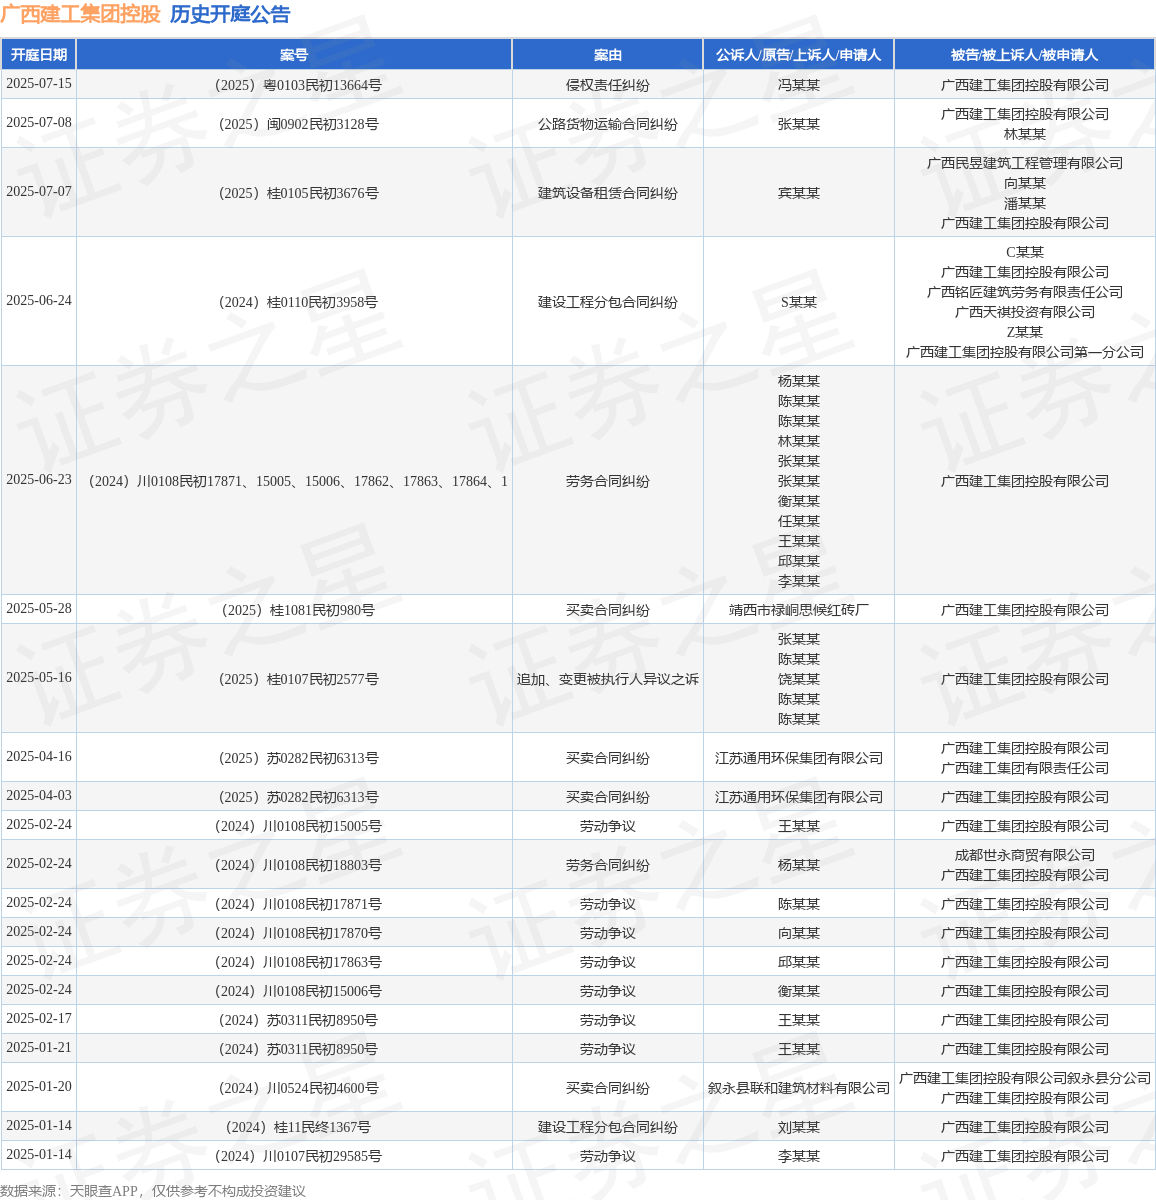The image size is (1156, 1200).
Task: Select date cell 2025-01-20
Action: (x=39, y=1087)
